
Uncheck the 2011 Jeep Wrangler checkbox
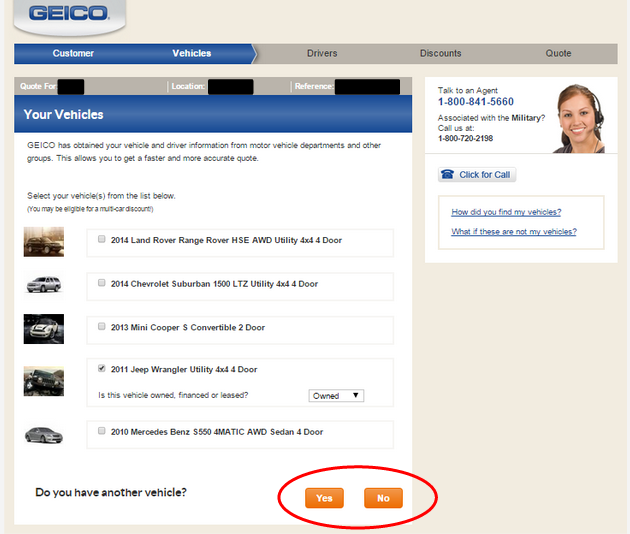pos(102,368)
